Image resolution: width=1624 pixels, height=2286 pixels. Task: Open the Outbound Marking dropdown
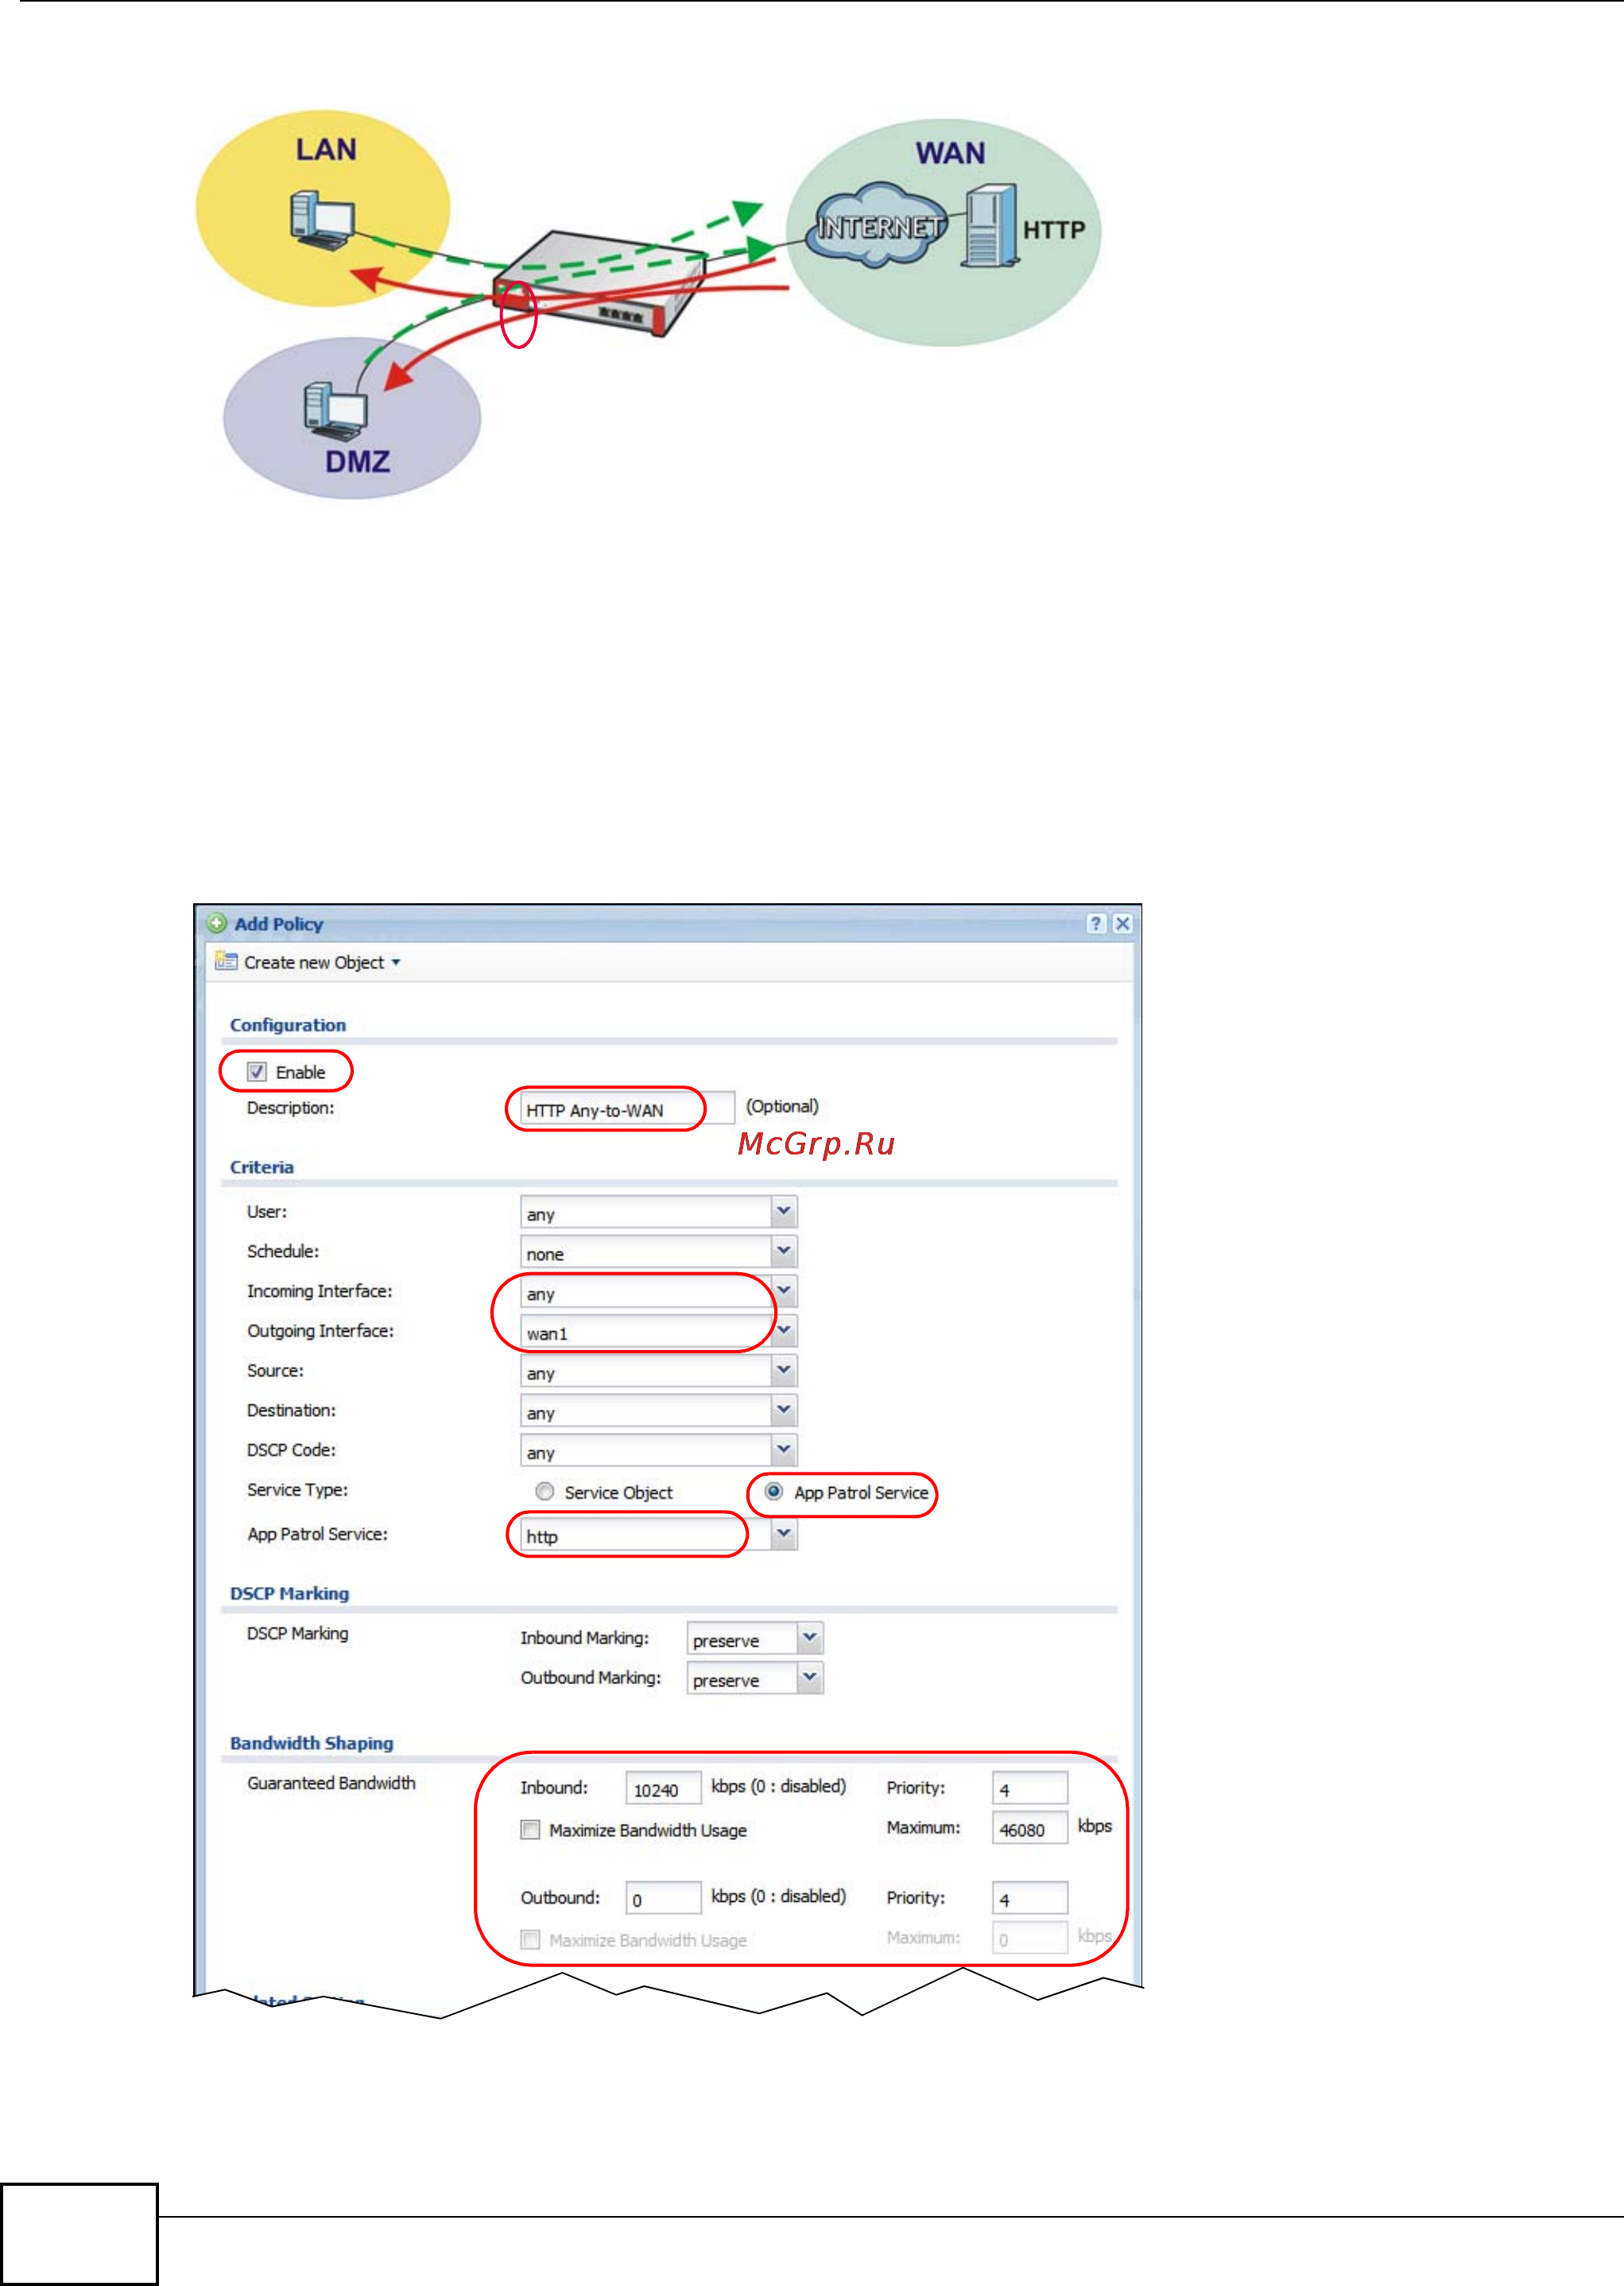click(810, 1678)
